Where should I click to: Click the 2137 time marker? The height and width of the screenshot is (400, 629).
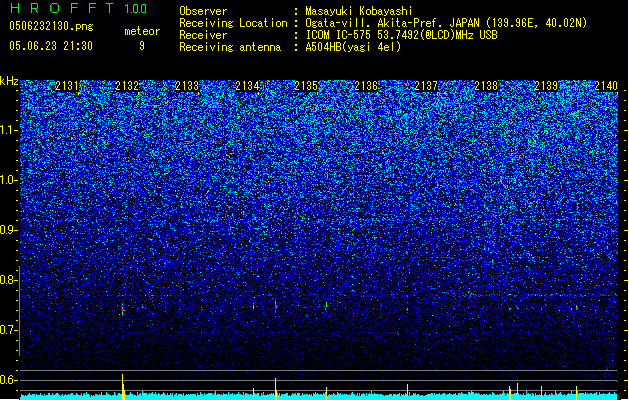point(426,86)
